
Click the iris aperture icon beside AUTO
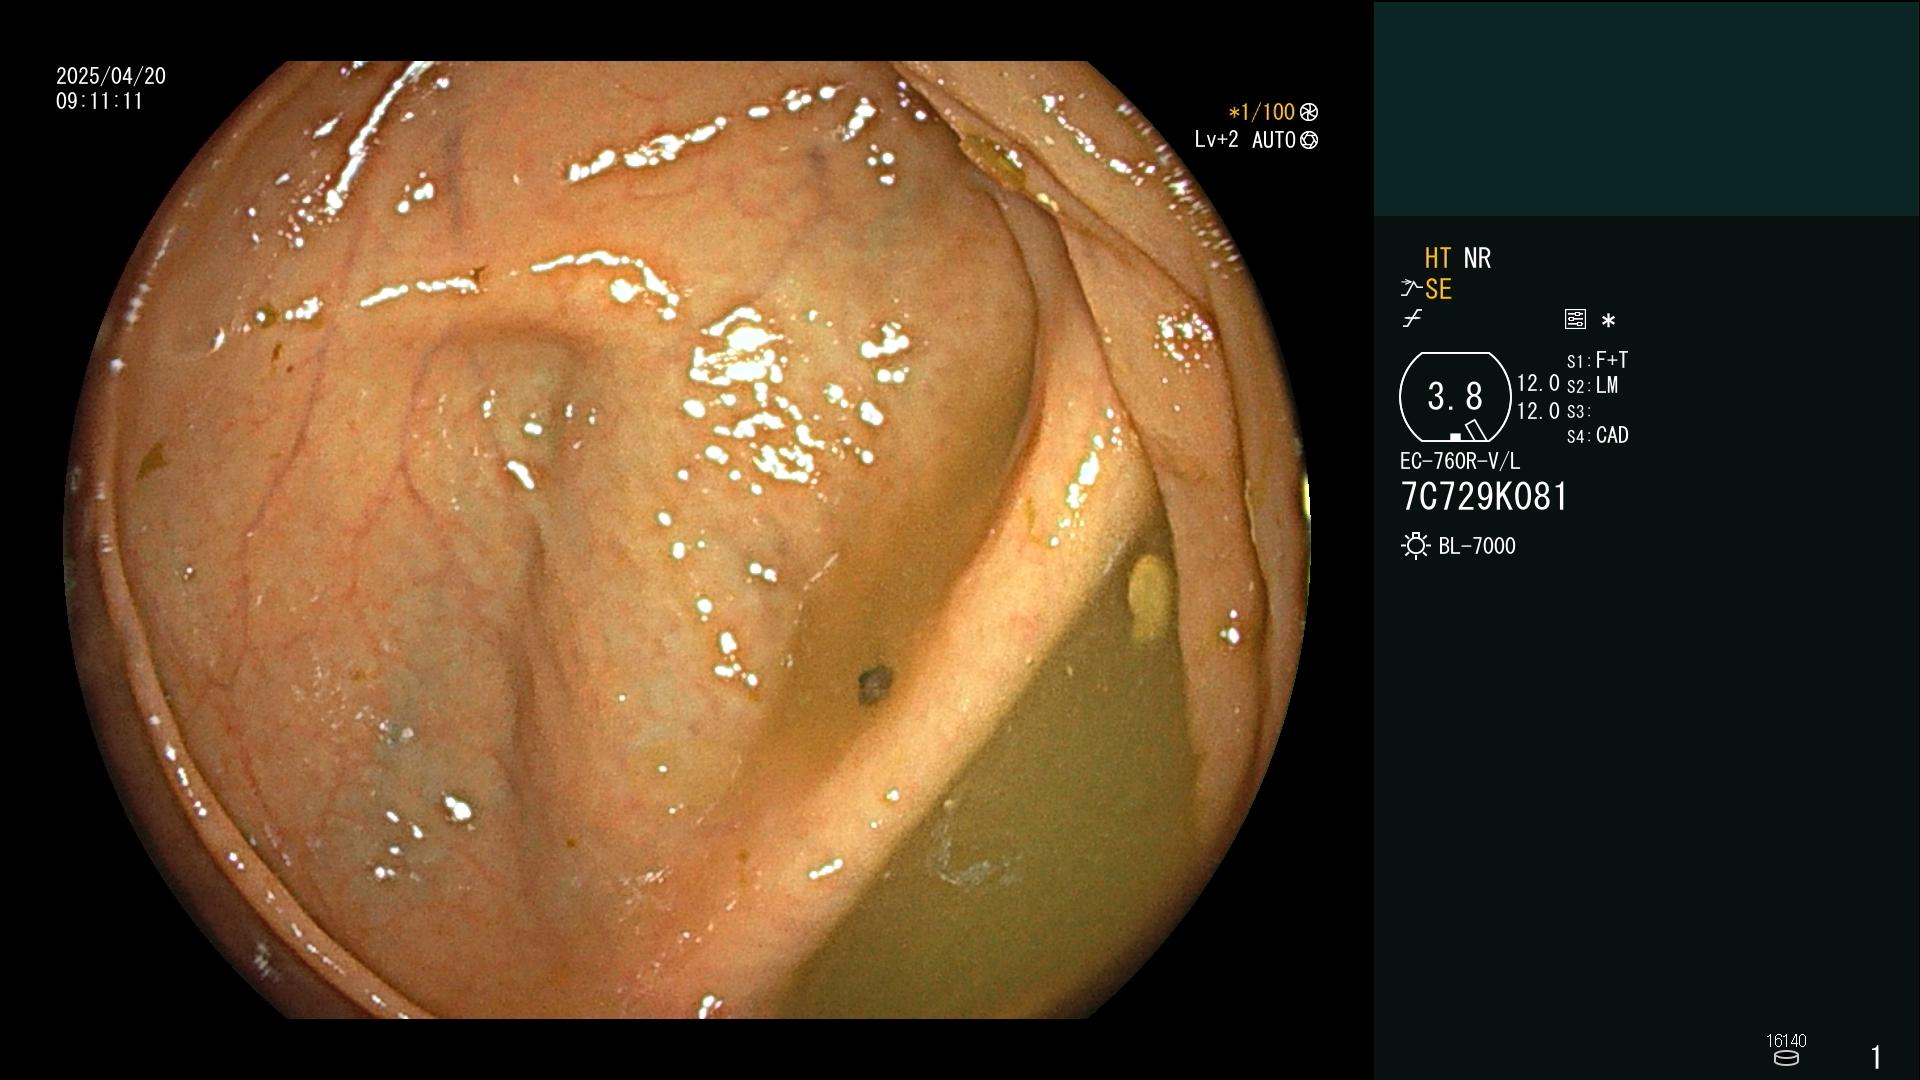[1309, 141]
